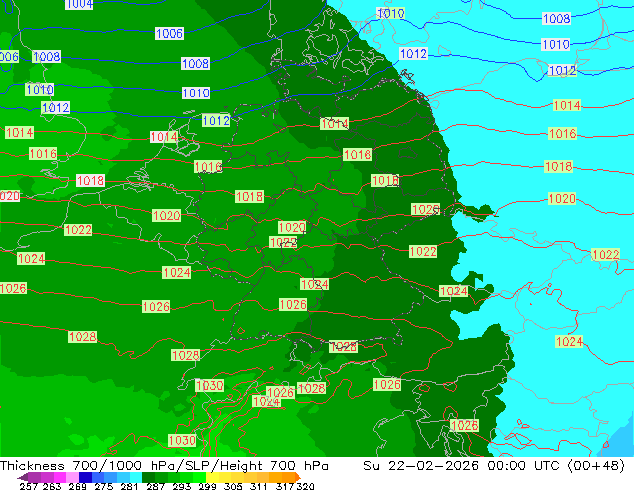Pick the bright magenta legend swatch

(x=59, y=477)
